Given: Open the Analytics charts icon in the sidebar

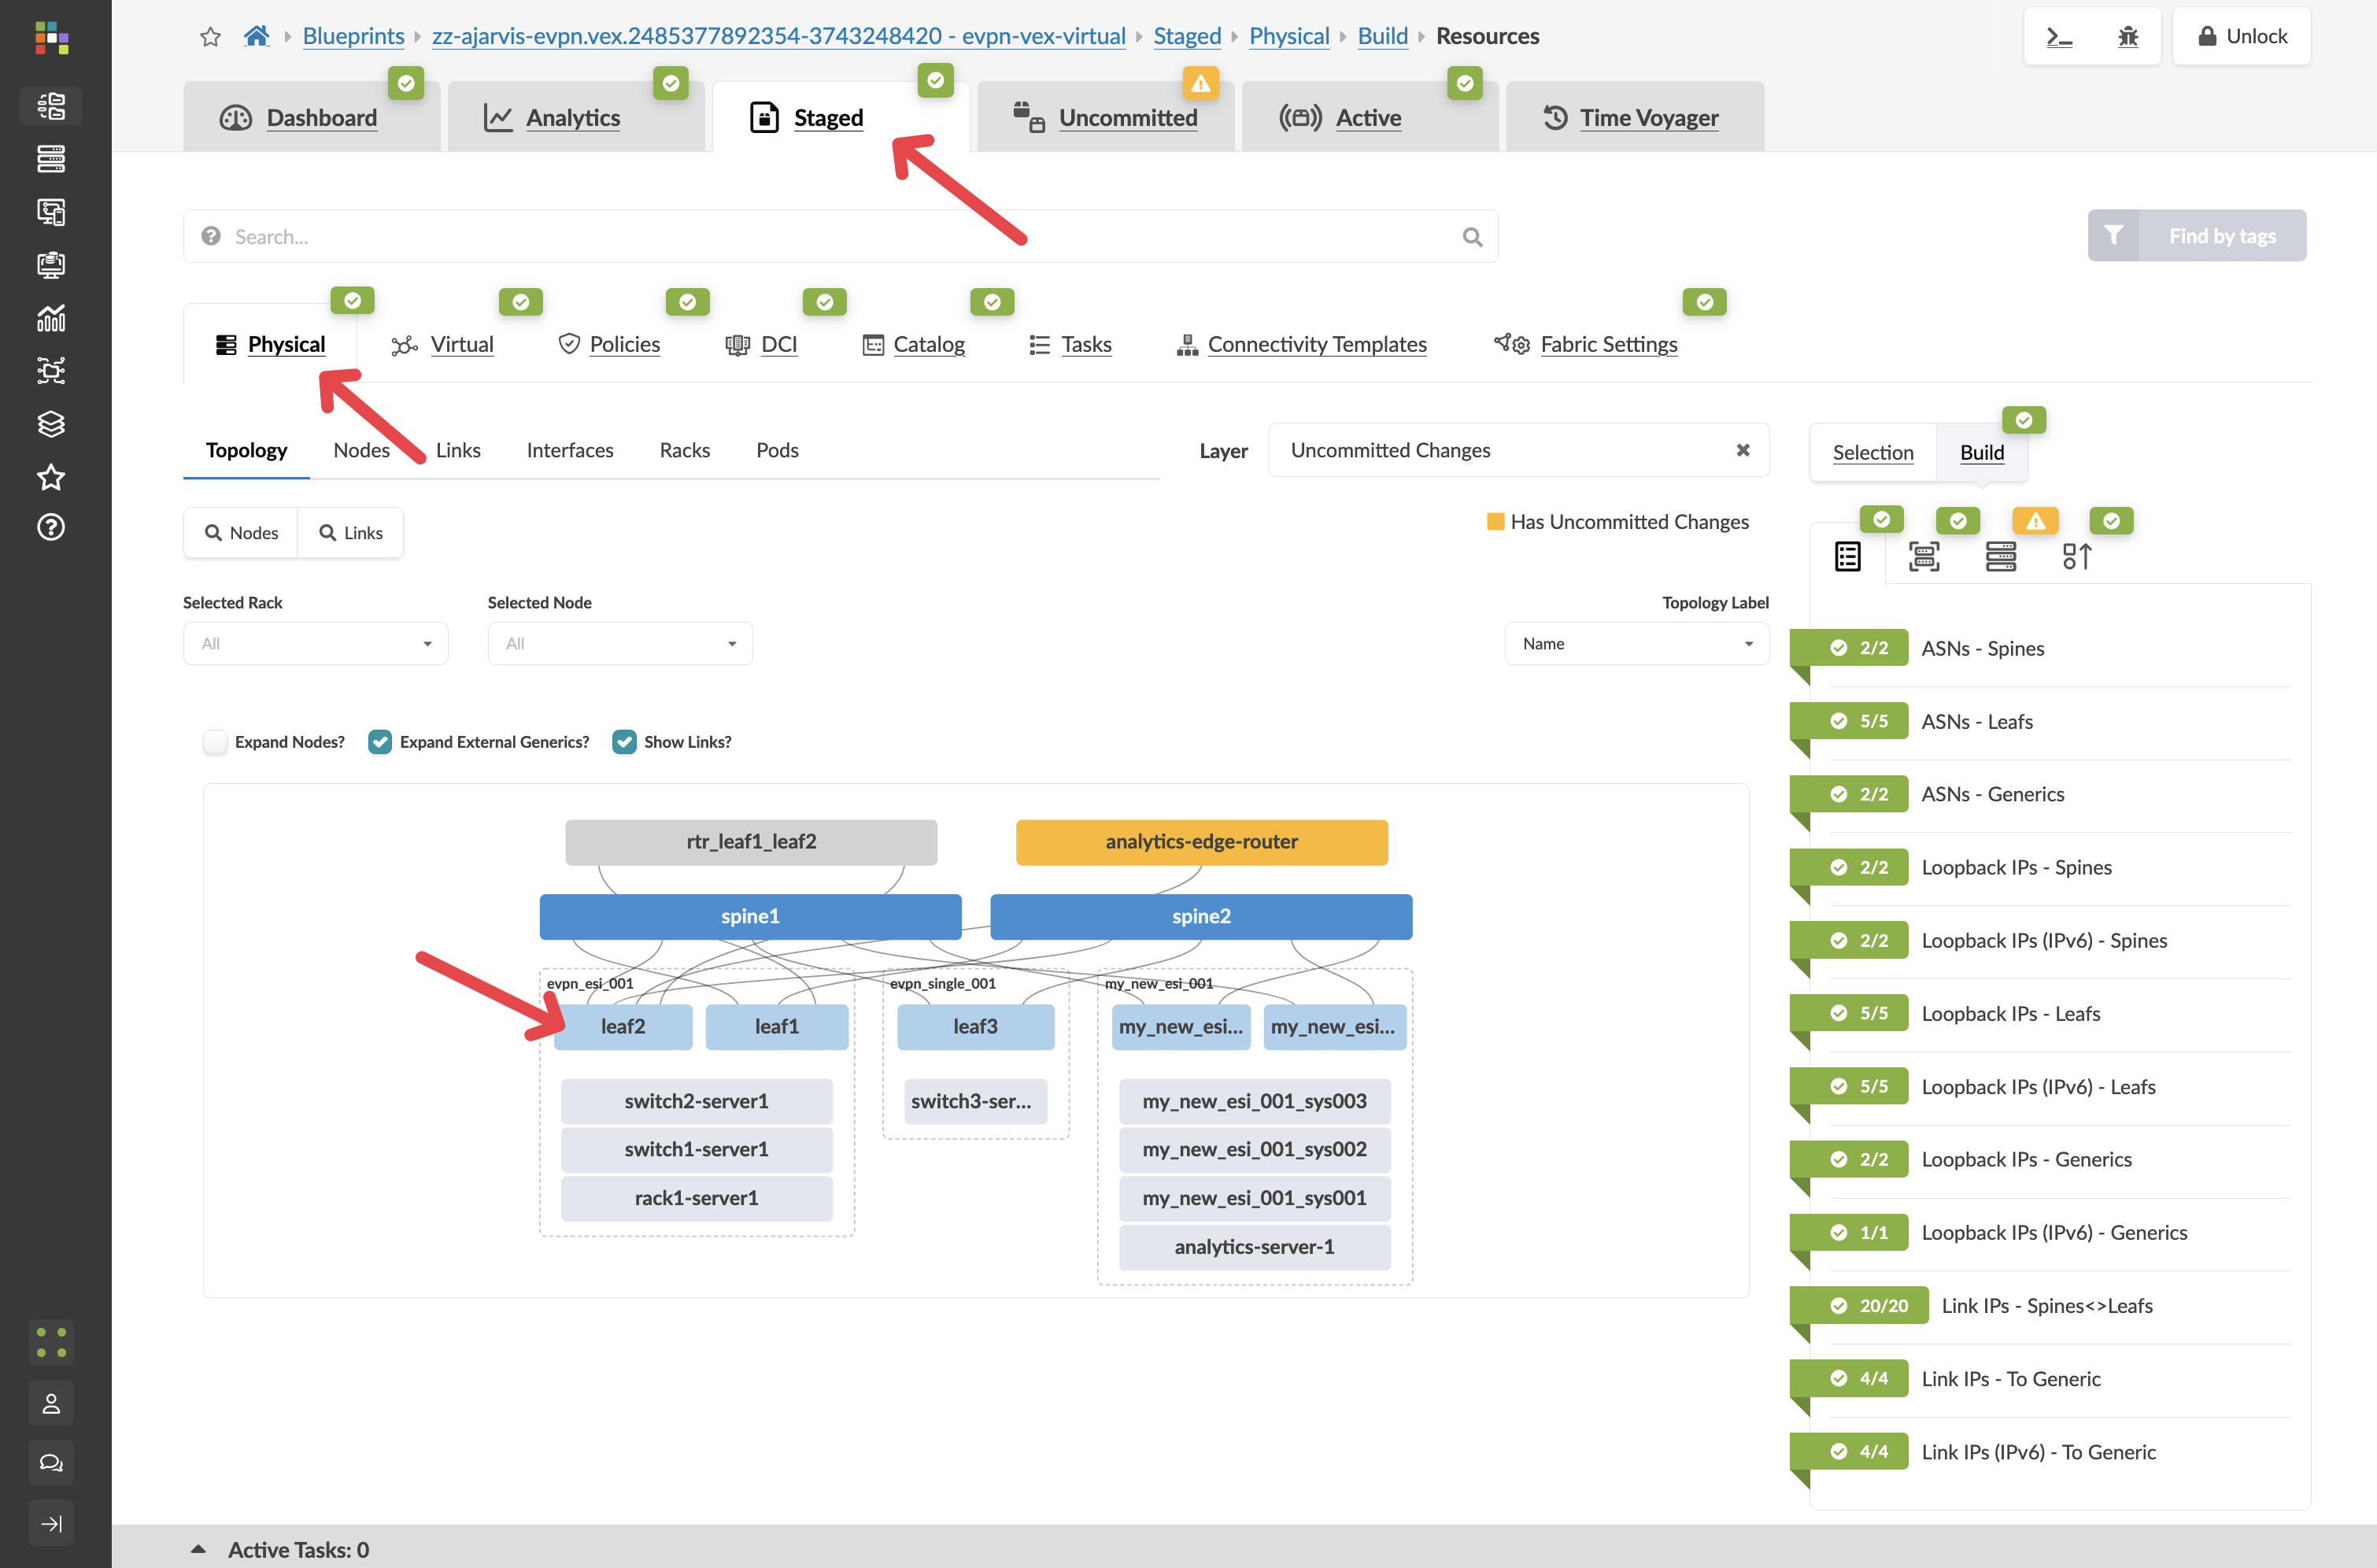Looking at the screenshot, I should [51, 318].
